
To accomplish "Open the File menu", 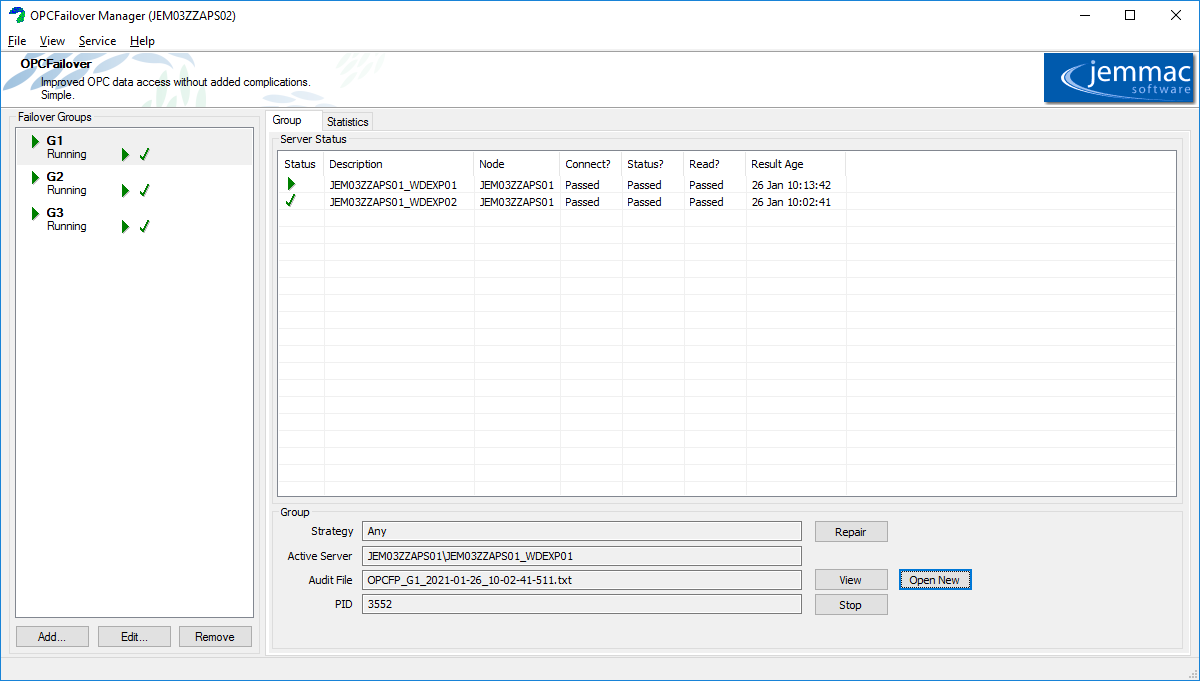I will (x=16, y=41).
